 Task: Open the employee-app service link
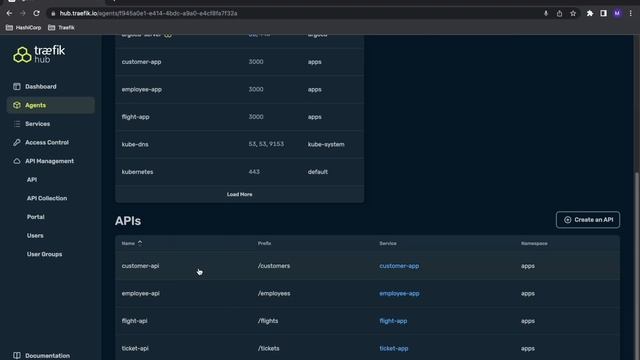tap(399, 293)
